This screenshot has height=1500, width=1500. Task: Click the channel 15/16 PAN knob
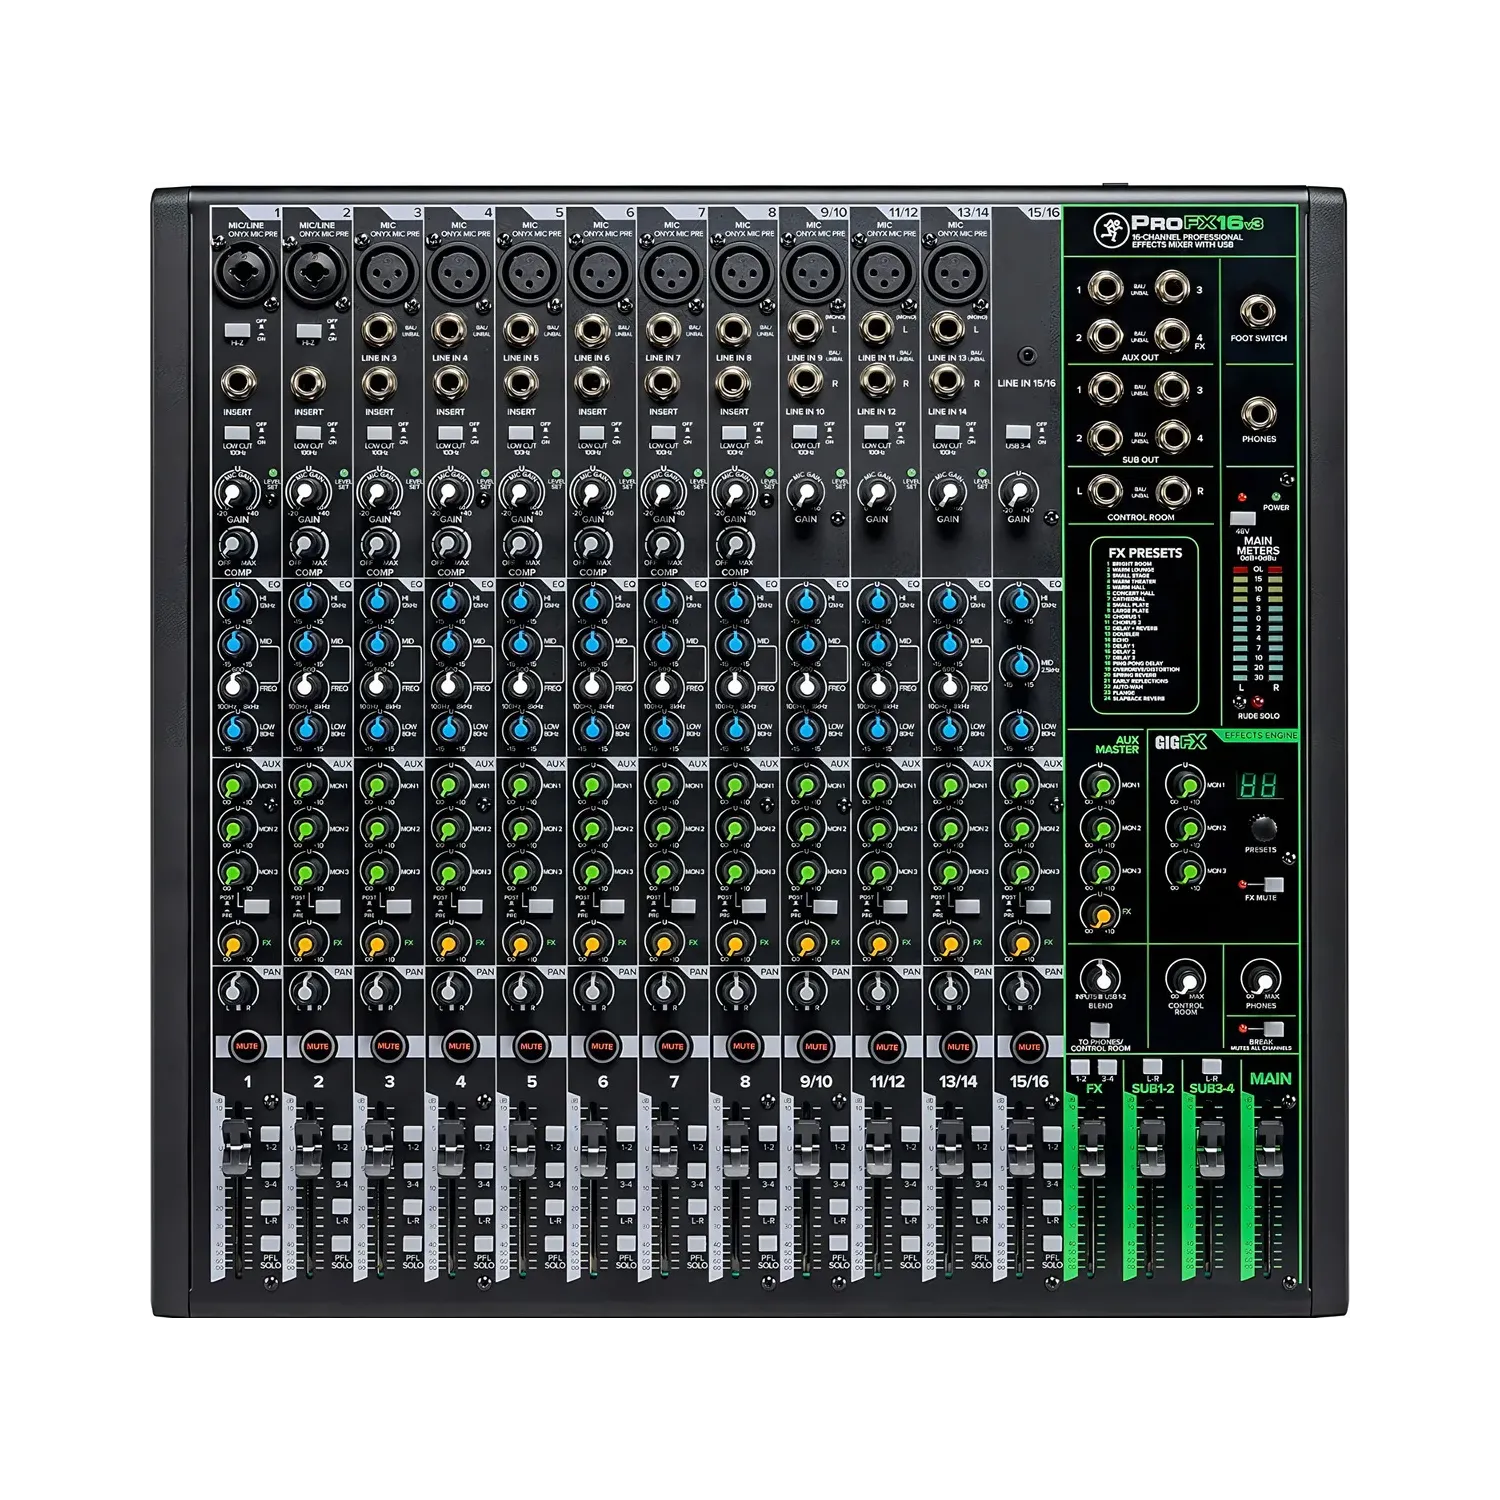[1018, 990]
